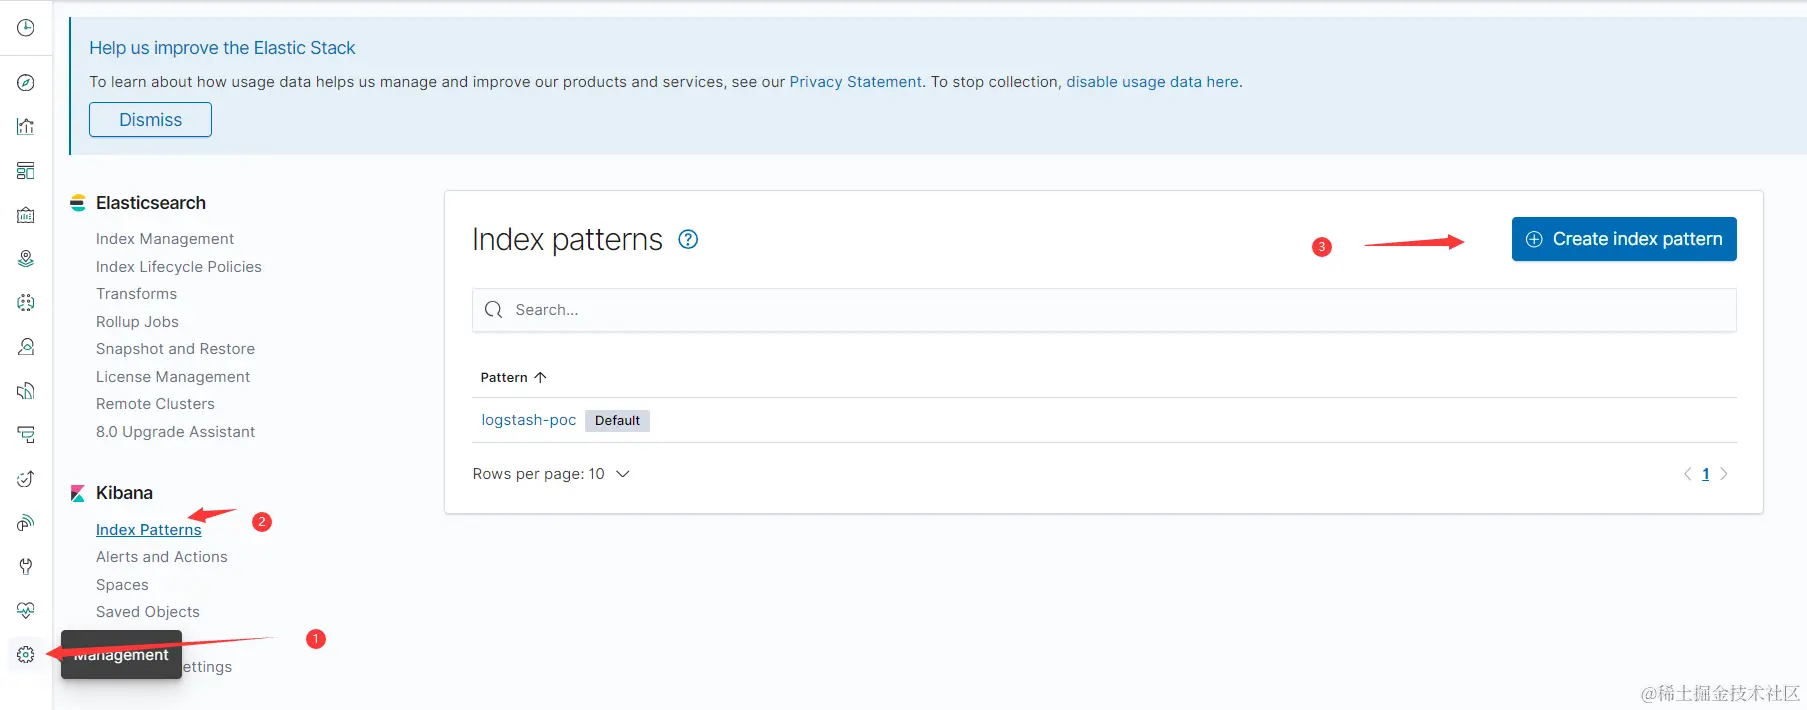Click the Index patterns help icon

point(688,239)
